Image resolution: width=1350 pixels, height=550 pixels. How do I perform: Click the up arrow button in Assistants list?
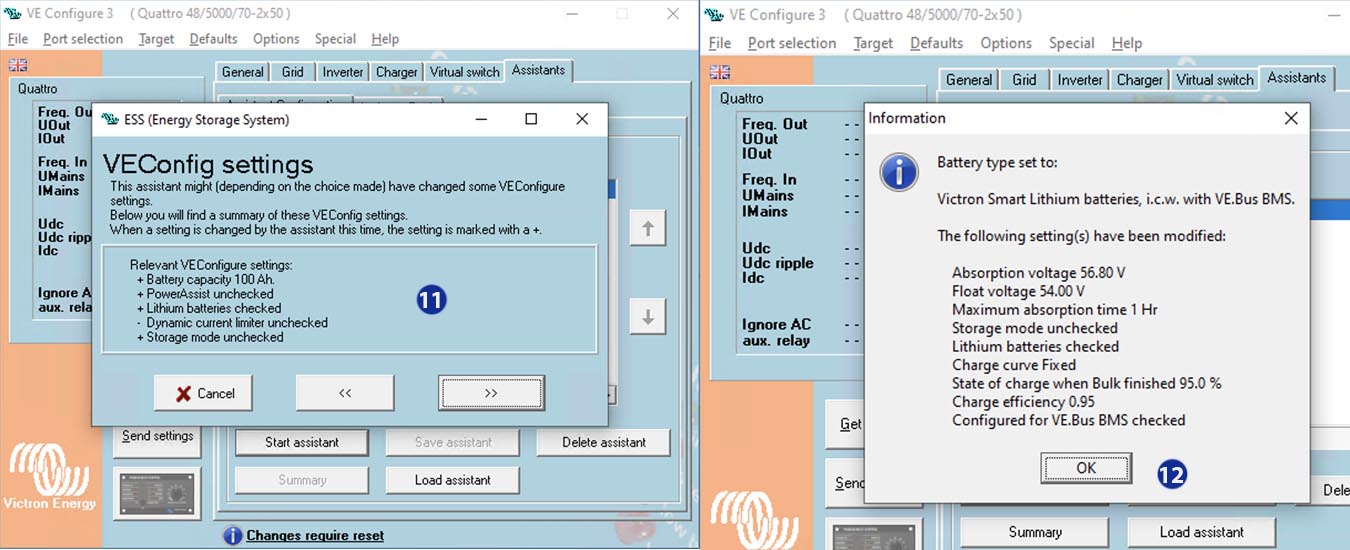(x=648, y=229)
